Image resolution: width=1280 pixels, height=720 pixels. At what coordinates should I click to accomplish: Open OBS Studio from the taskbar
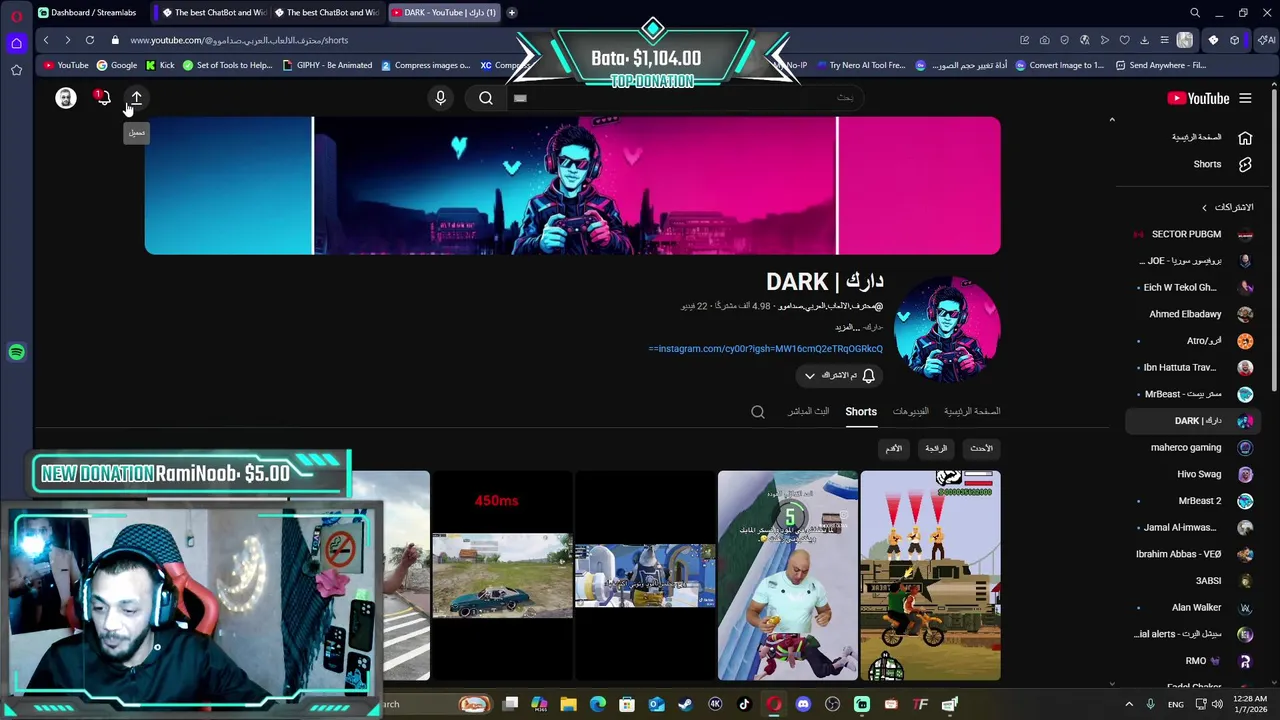coord(832,704)
